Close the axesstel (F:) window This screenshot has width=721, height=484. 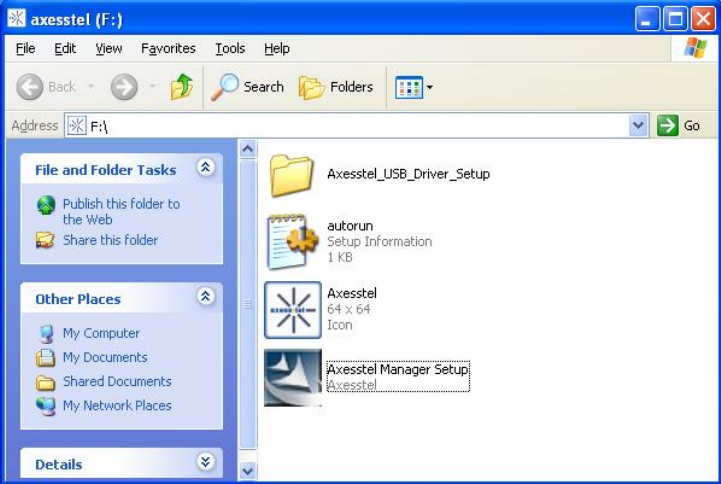(704, 19)
